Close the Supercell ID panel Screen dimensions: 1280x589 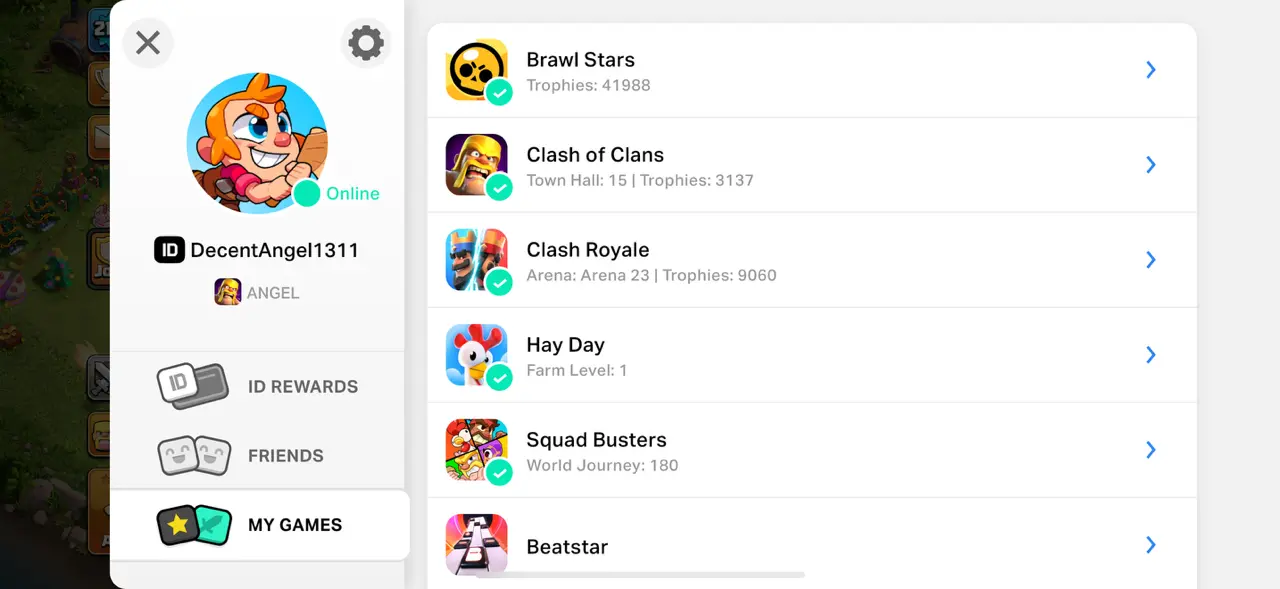(x=148, y=43)
